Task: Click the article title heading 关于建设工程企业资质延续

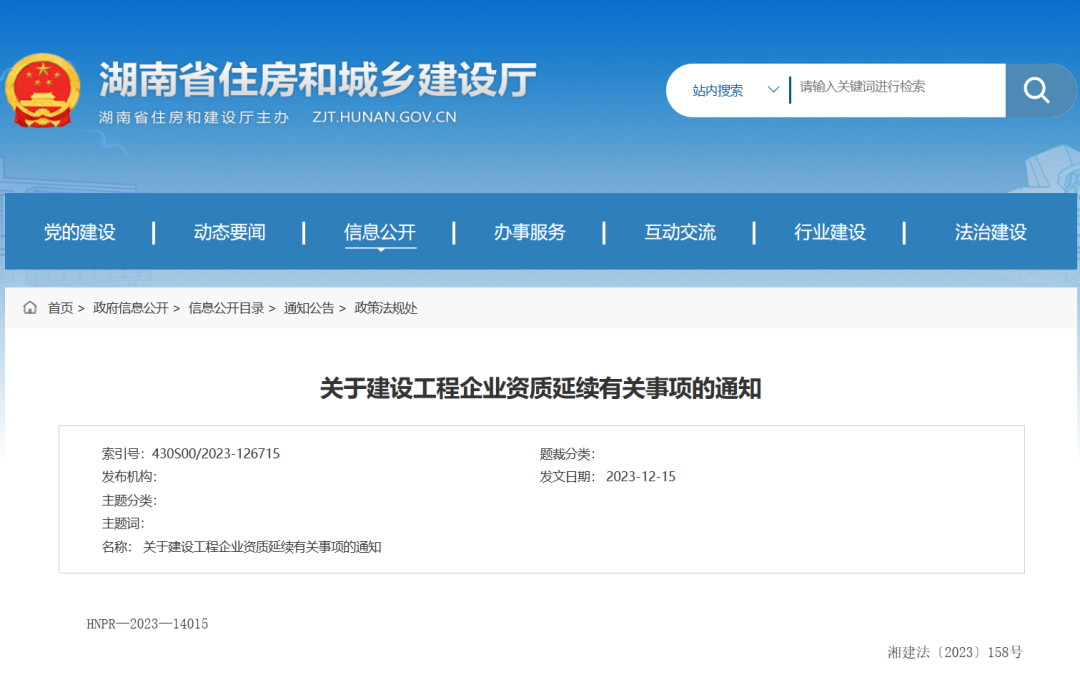Action: pyautogui.click(x=540, y=388)
